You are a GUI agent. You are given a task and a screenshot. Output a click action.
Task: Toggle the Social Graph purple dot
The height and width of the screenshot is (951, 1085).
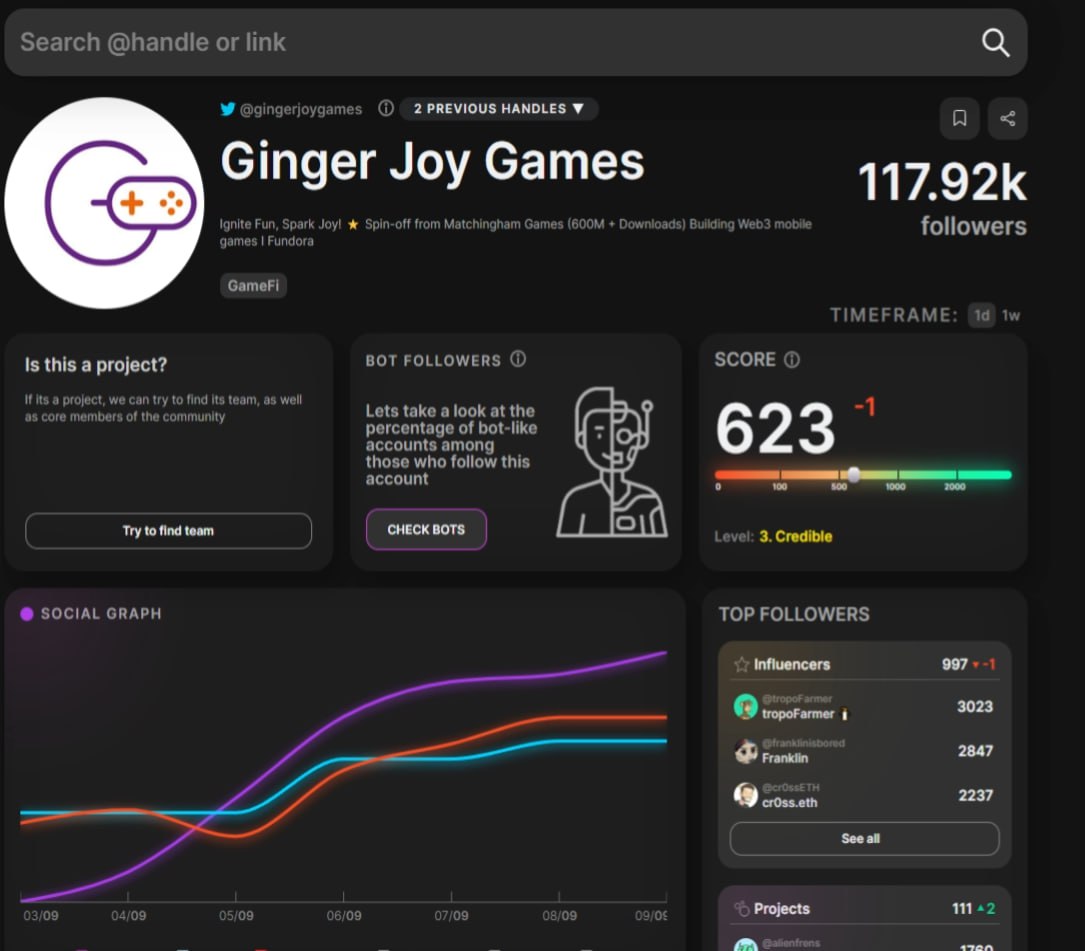click(x=27, y=614)
